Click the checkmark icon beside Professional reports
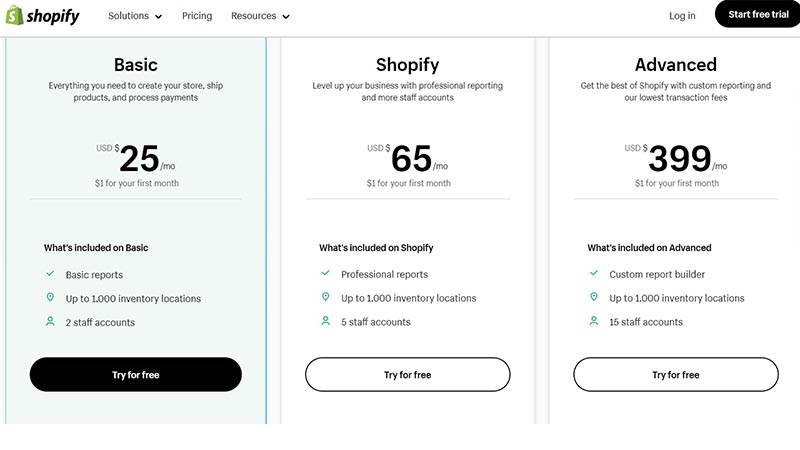Screen dimensions: 800x450 click(326, 273)
